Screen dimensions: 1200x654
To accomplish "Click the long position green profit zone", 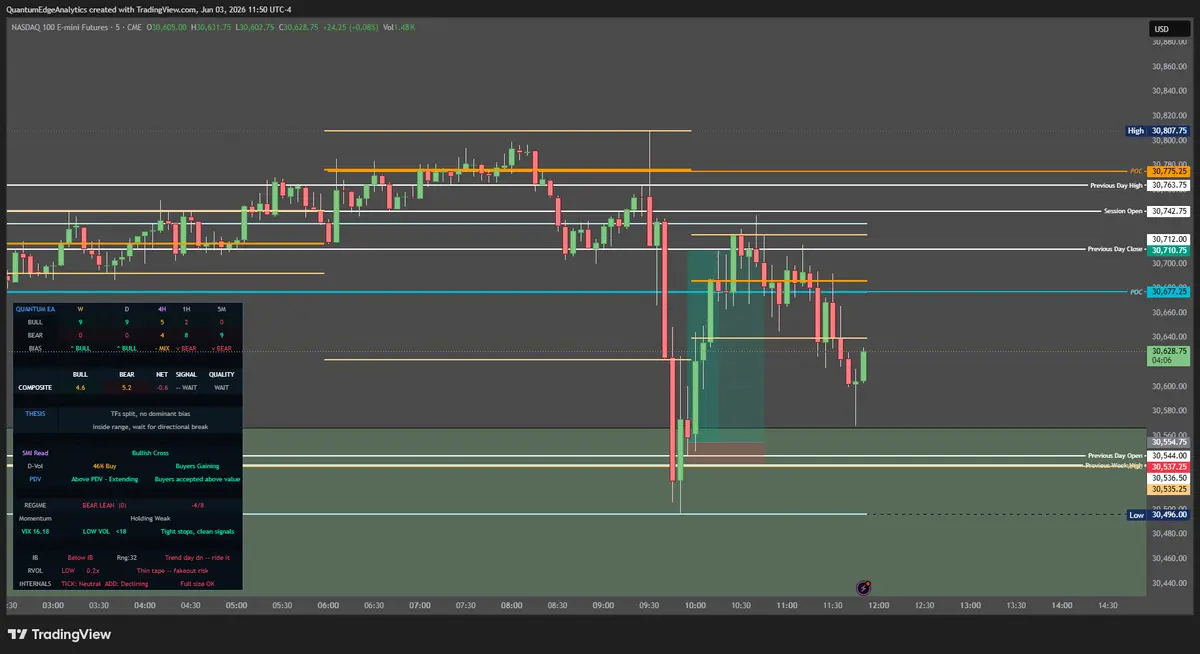I will coord(726,346).
